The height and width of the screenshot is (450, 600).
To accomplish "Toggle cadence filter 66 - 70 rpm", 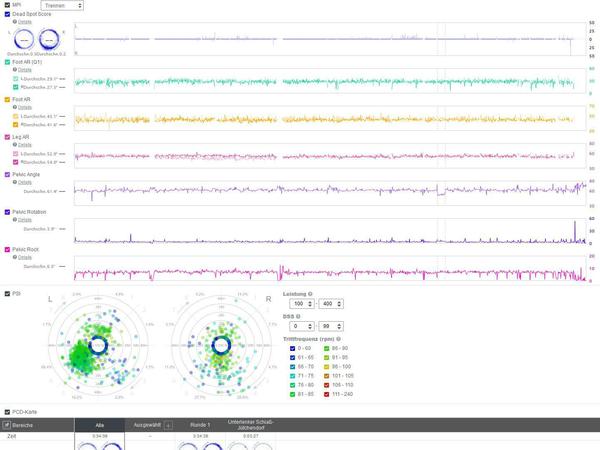I will (293, 367).
